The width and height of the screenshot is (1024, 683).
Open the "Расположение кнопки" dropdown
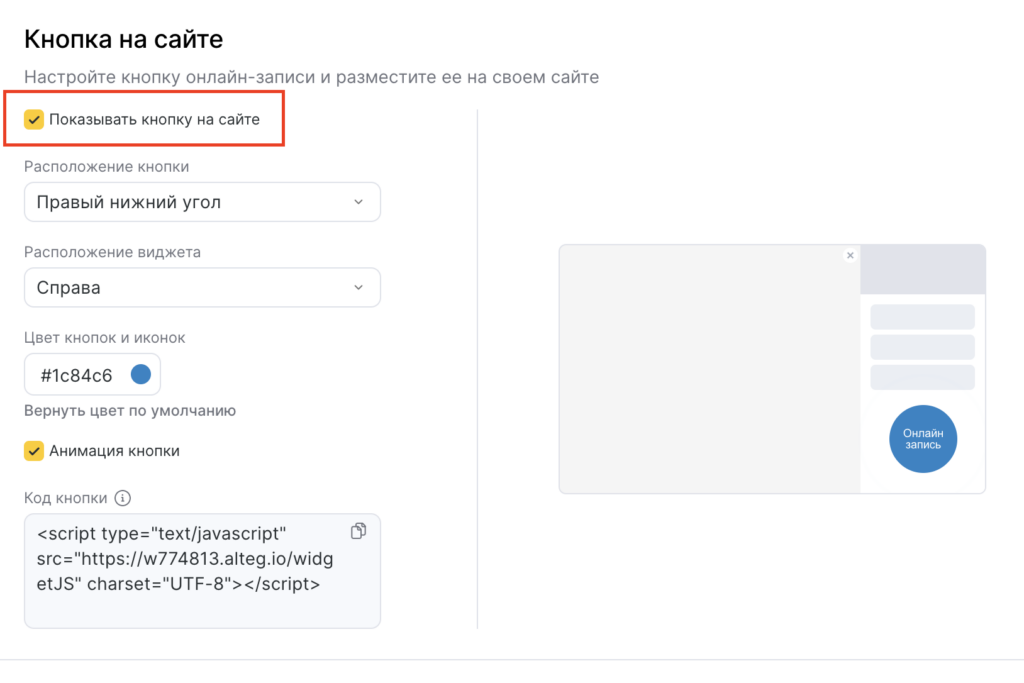[x=201, y=202]
